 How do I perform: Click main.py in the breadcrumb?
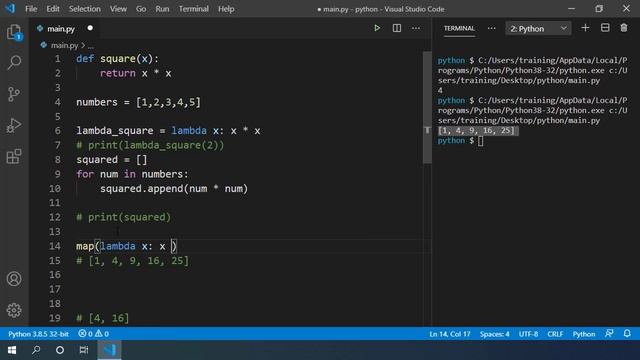tap(64, 45)
